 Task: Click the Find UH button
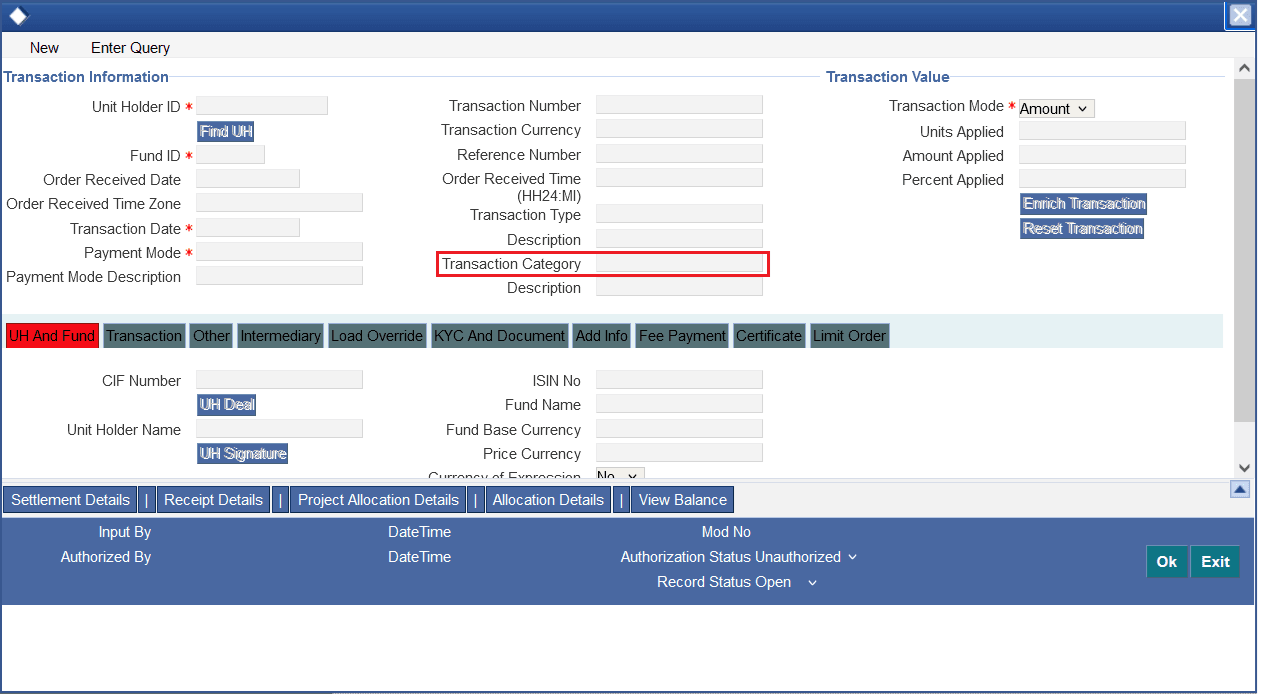[226, 131]
